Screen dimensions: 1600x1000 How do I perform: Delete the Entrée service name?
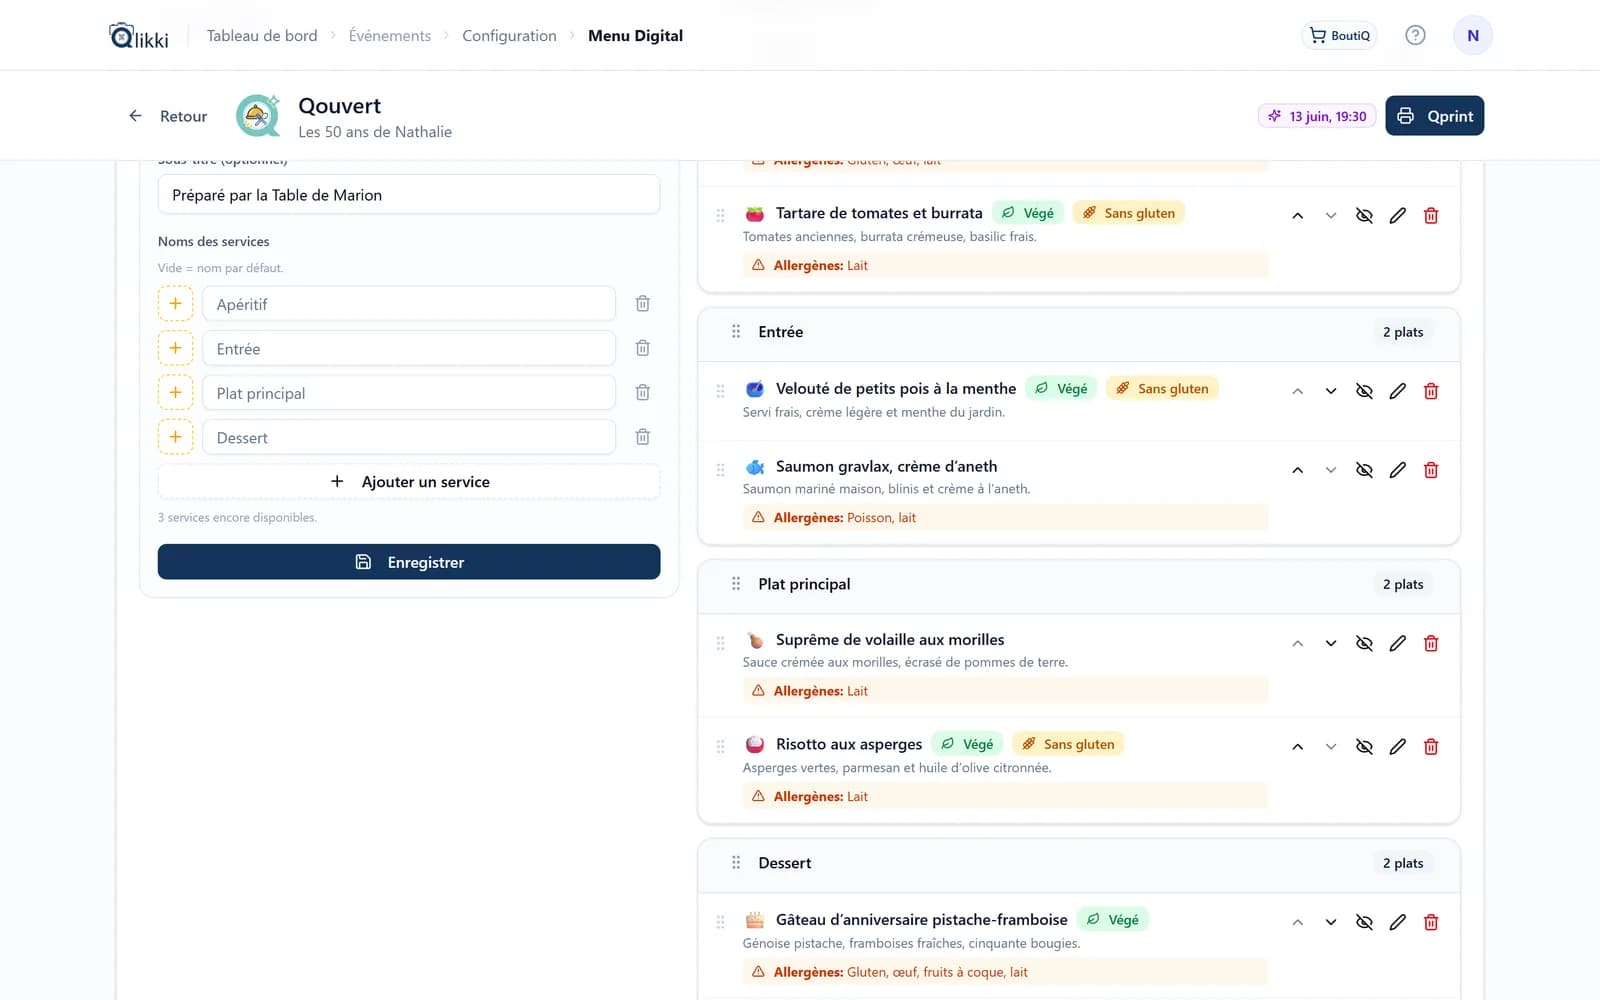(x=643, y=348)
